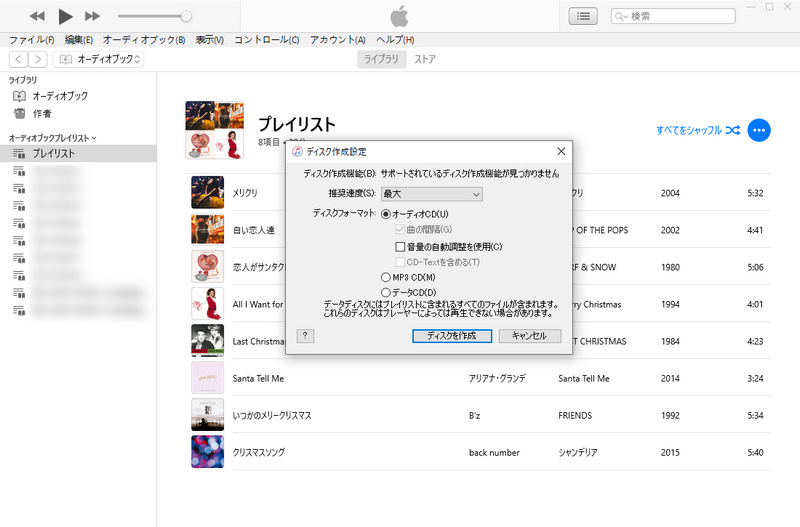Image resolution: width=800 pixels, height=527 pixels.
Task: Go forward with the right arrow button
Action: (x=38, y=59)
